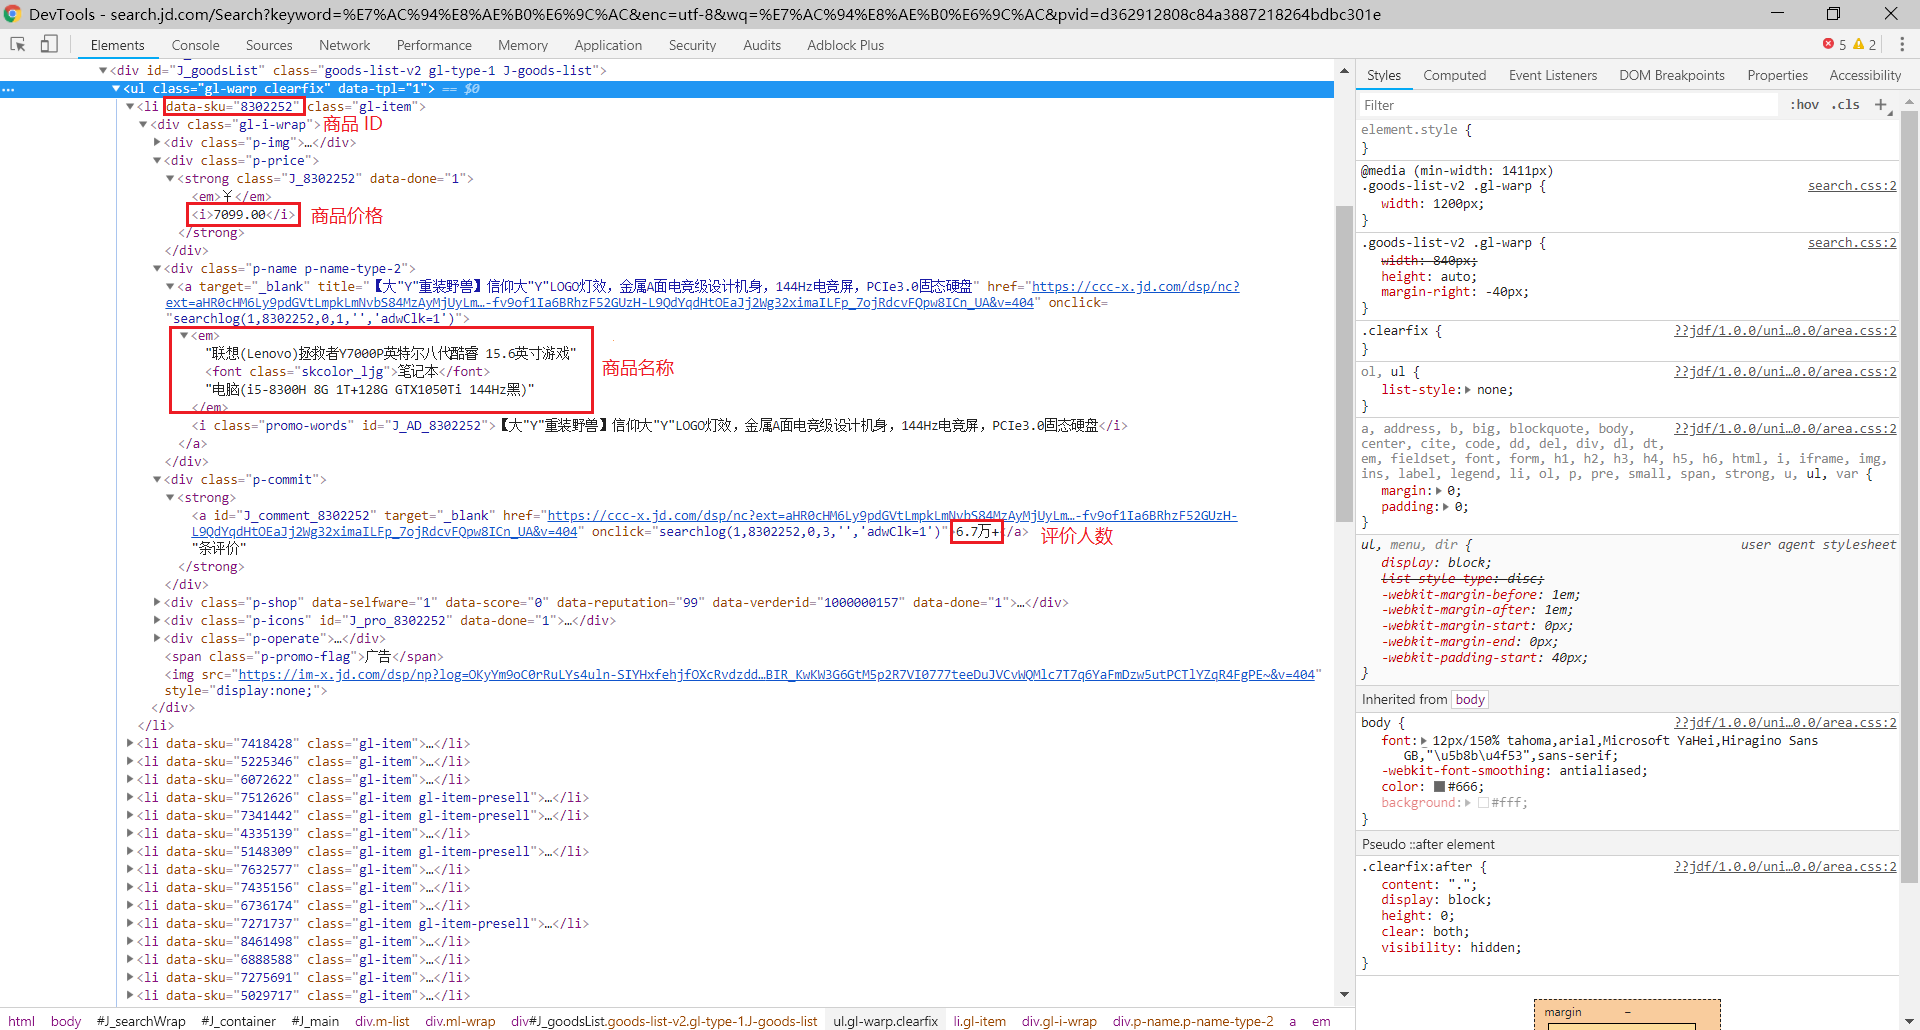Collapse the J_goodsList div node
The width and height of the screenshot is (1920, 1030).
103,70
